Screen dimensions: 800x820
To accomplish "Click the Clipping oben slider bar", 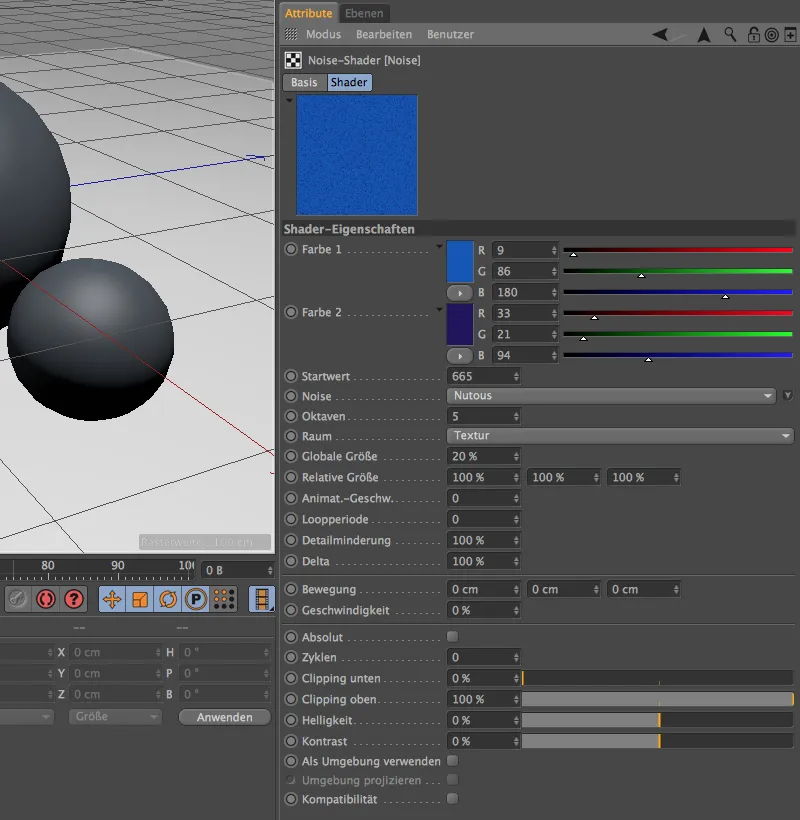I will 658,699.
